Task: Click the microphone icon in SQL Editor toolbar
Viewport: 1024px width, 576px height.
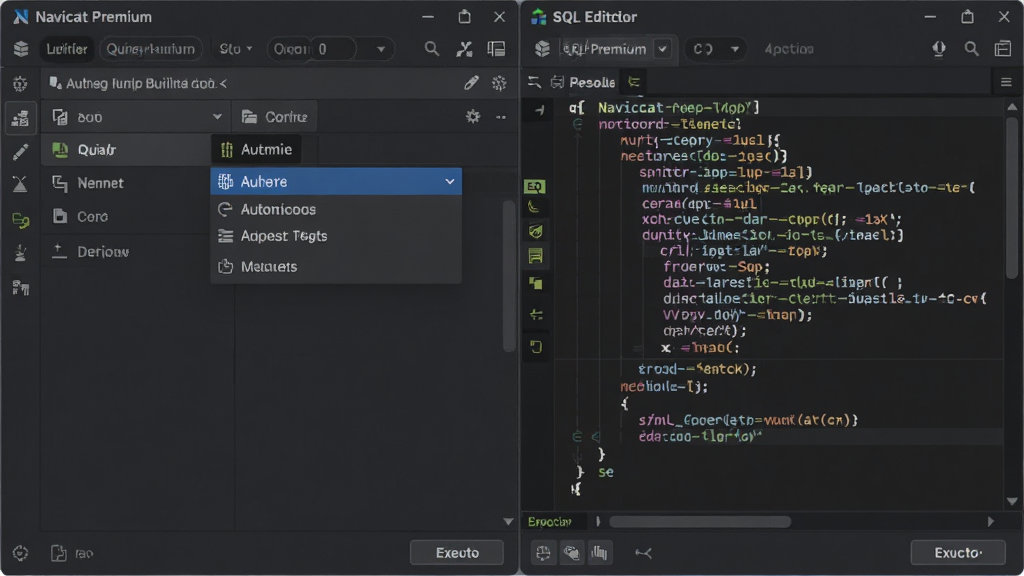Action: tap(939, 49)
